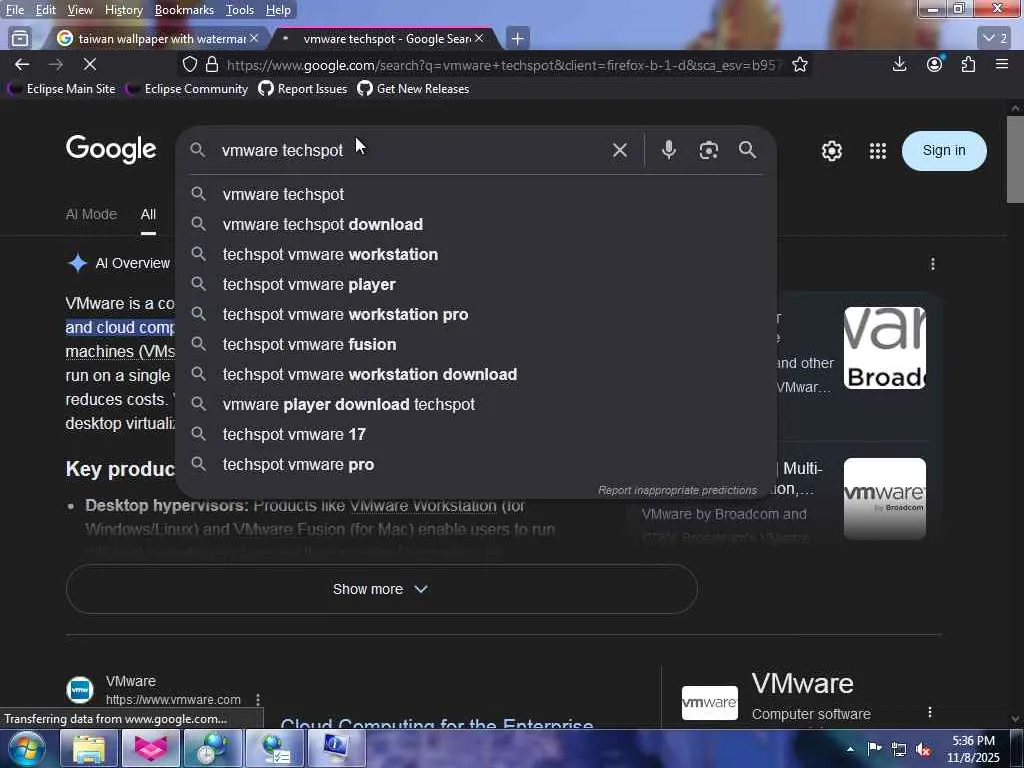Open the Firefox hamburger menu
The width and height of the screenshot is (1024, 768).
1002,64
